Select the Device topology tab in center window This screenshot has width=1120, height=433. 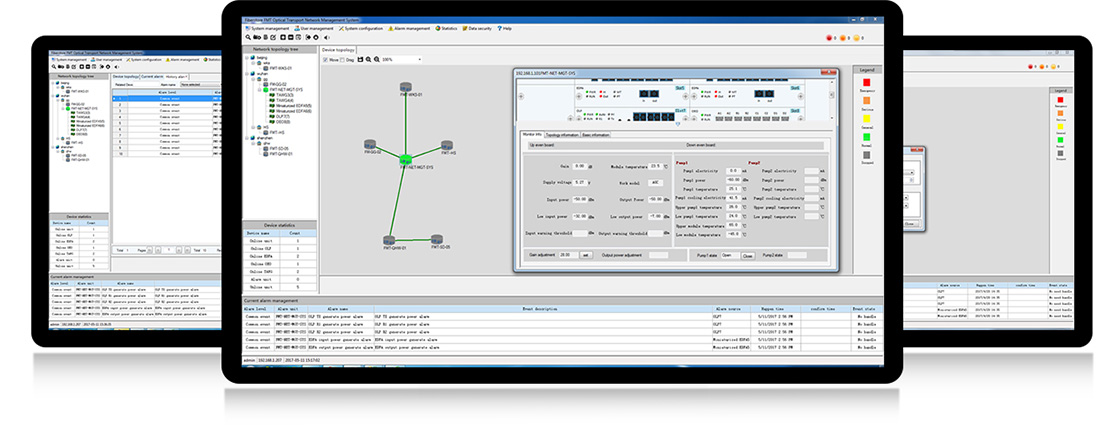(x=338, y=50)
